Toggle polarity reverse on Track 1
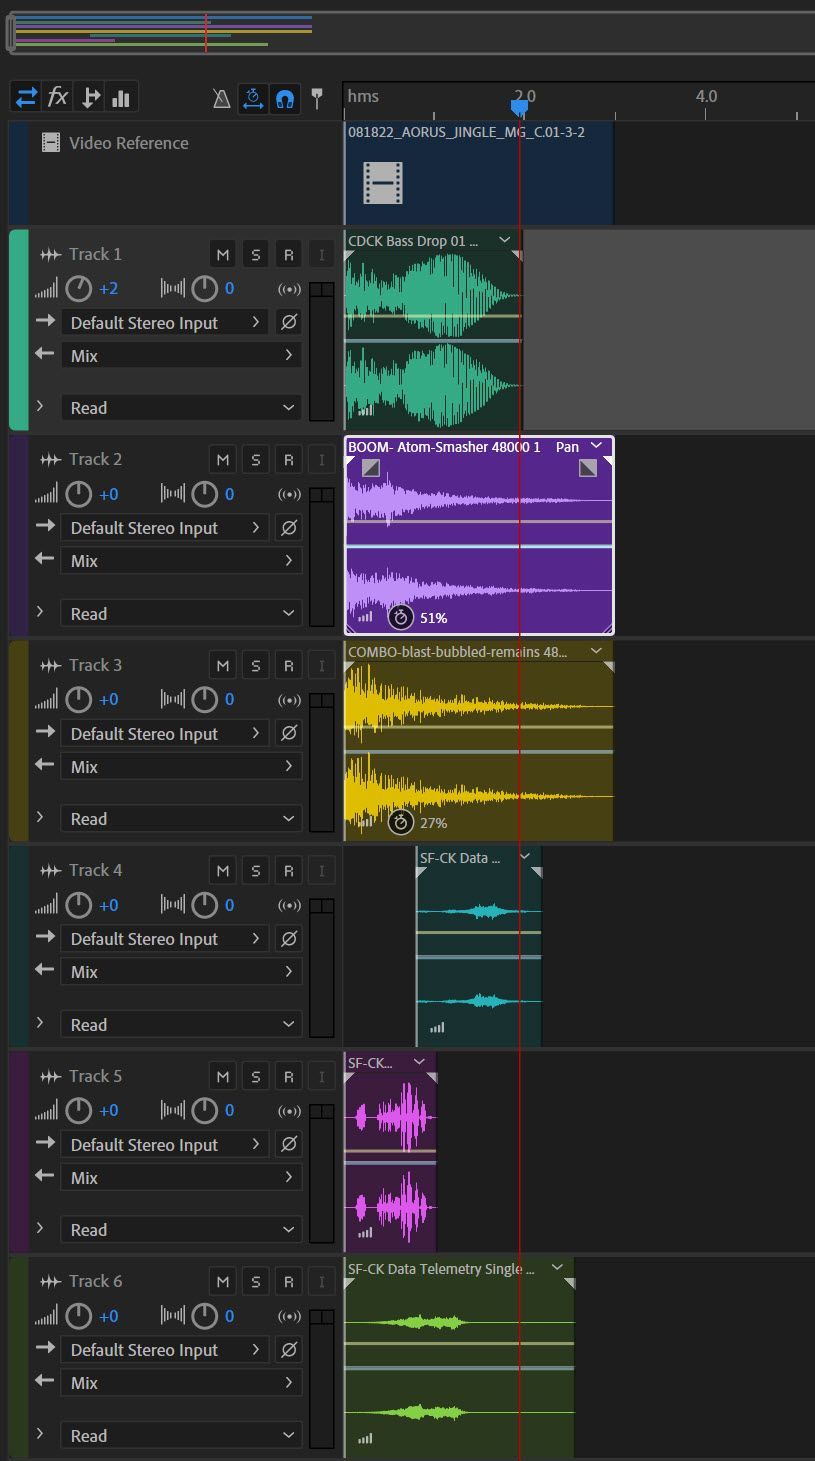This screenshot has width=815, height=1461. pyautogui.click(x=288, y=322)
